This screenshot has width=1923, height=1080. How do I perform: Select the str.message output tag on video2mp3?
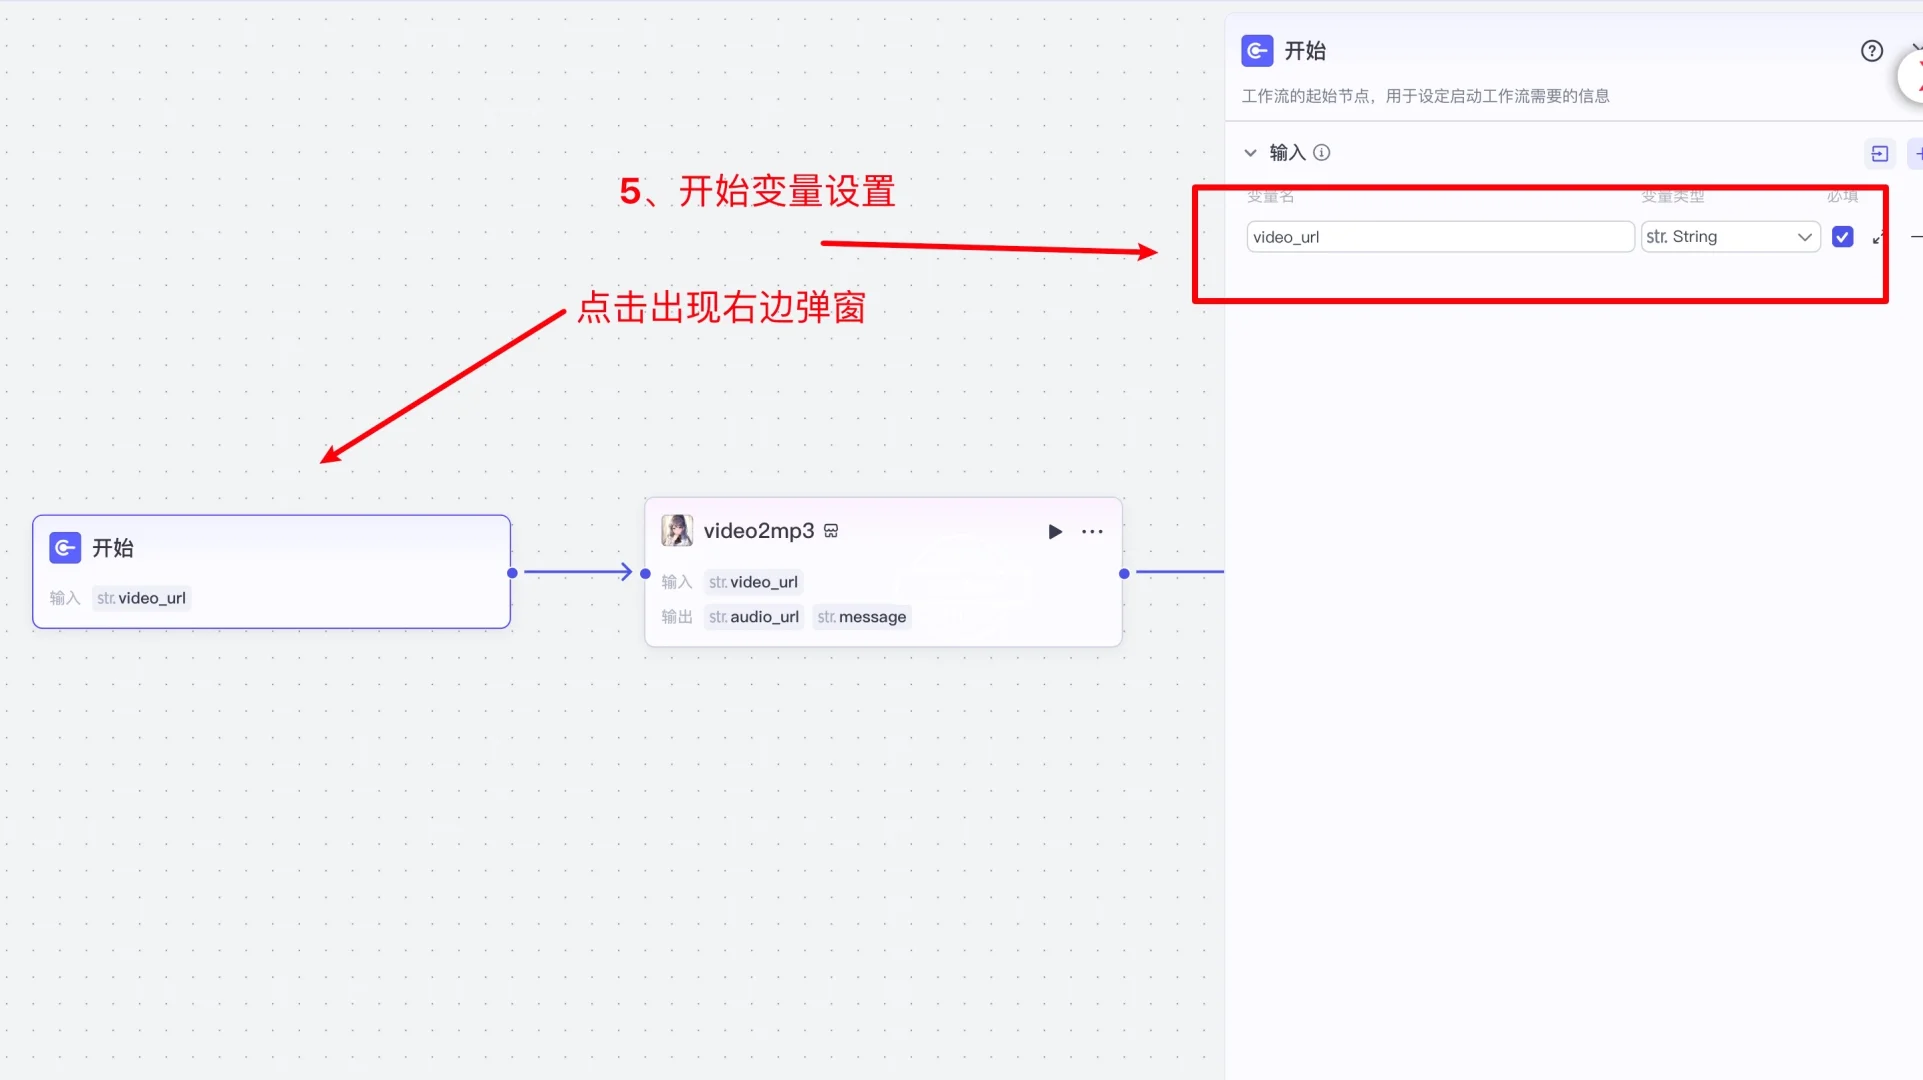(x=861, y=617)
